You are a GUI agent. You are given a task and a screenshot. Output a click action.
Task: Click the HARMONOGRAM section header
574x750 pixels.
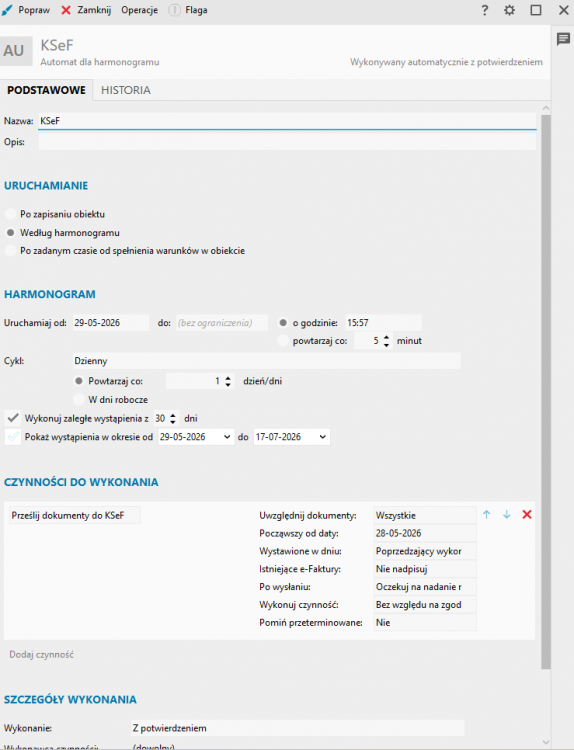tap(50, 294)
